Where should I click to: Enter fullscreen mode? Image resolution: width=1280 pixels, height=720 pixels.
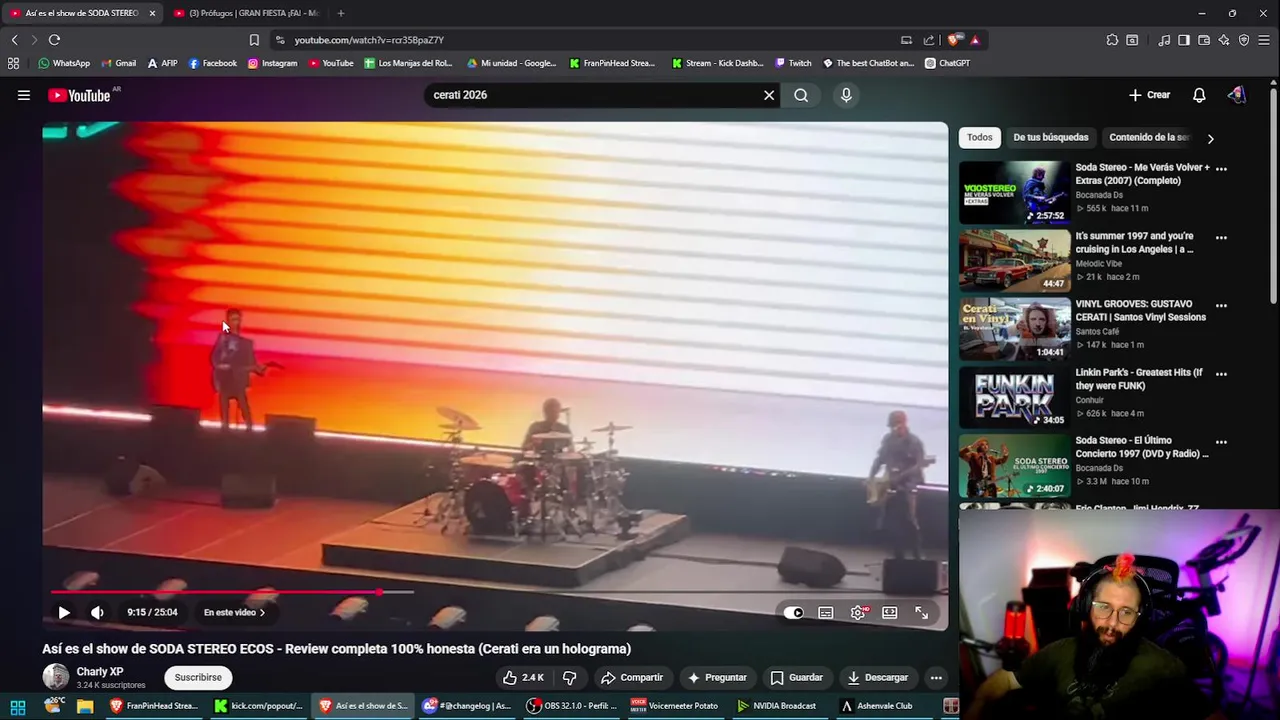(x=922, y=612)
